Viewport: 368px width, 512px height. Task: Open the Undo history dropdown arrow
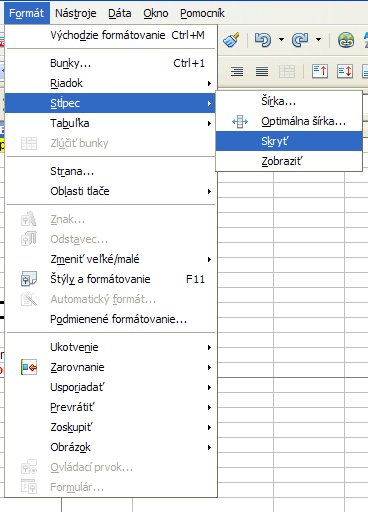(281, 40)
